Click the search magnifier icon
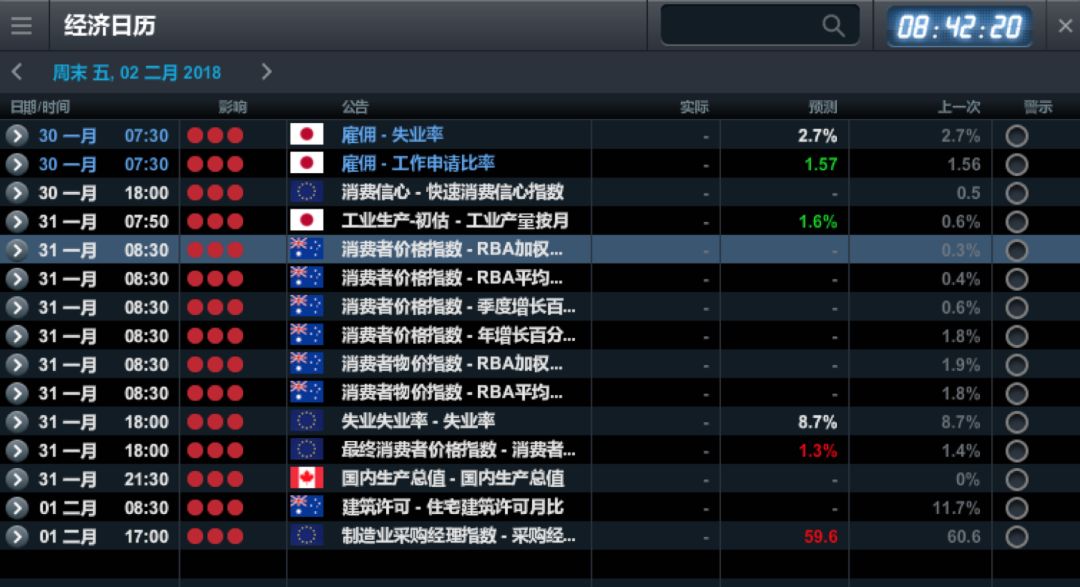Screen dimensions: 1080x587 click(x=833, y=26)
